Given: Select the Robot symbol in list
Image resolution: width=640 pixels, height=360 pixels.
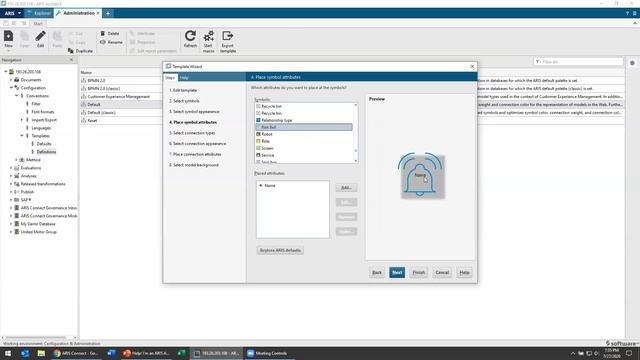Looking at the screenshot, I should [267, 134].
